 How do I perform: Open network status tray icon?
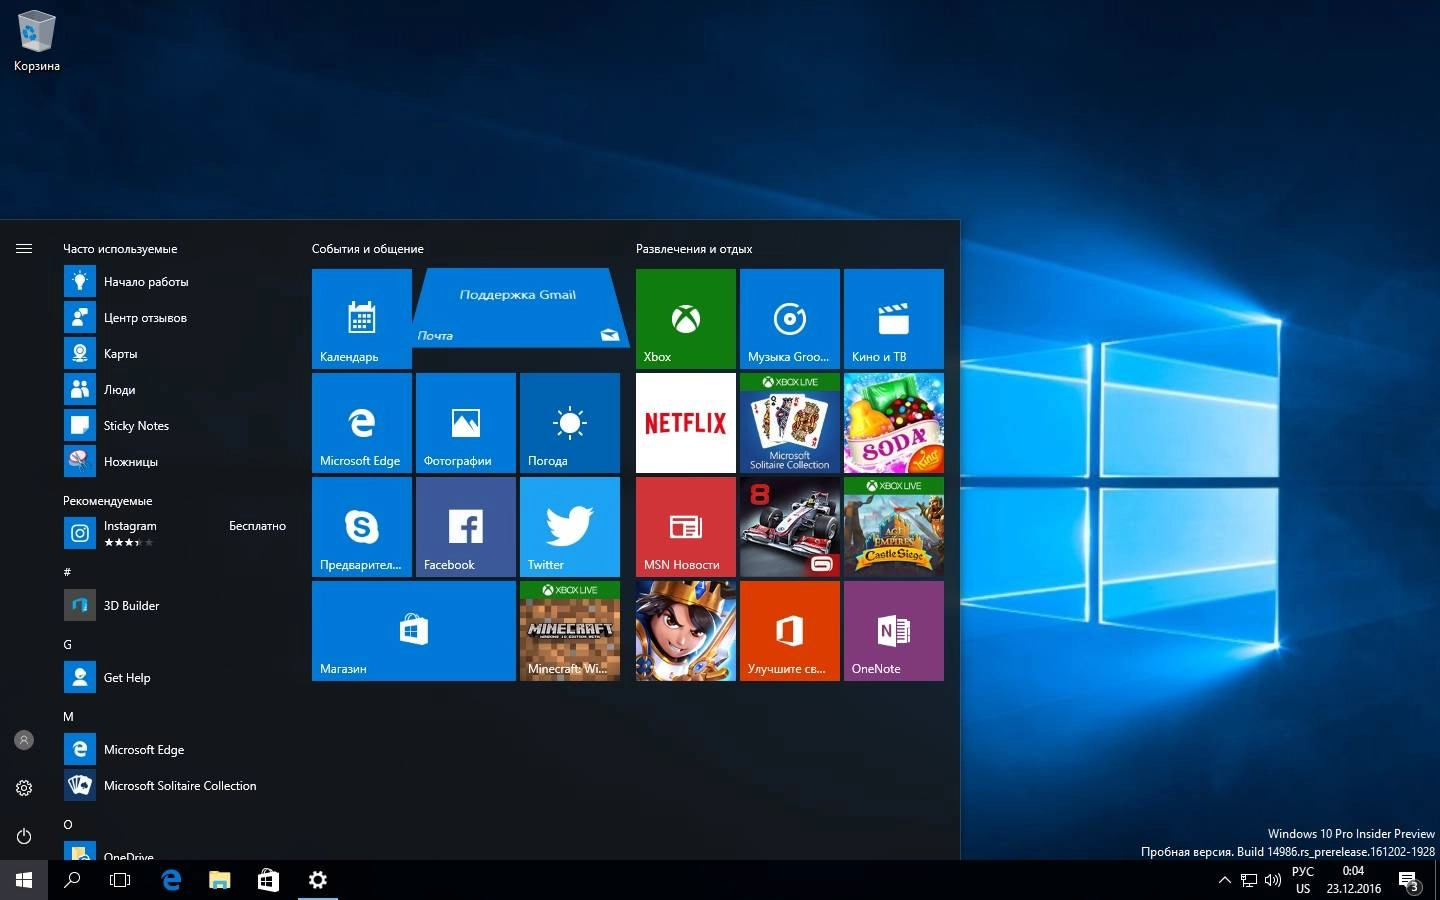(1249, 880)
